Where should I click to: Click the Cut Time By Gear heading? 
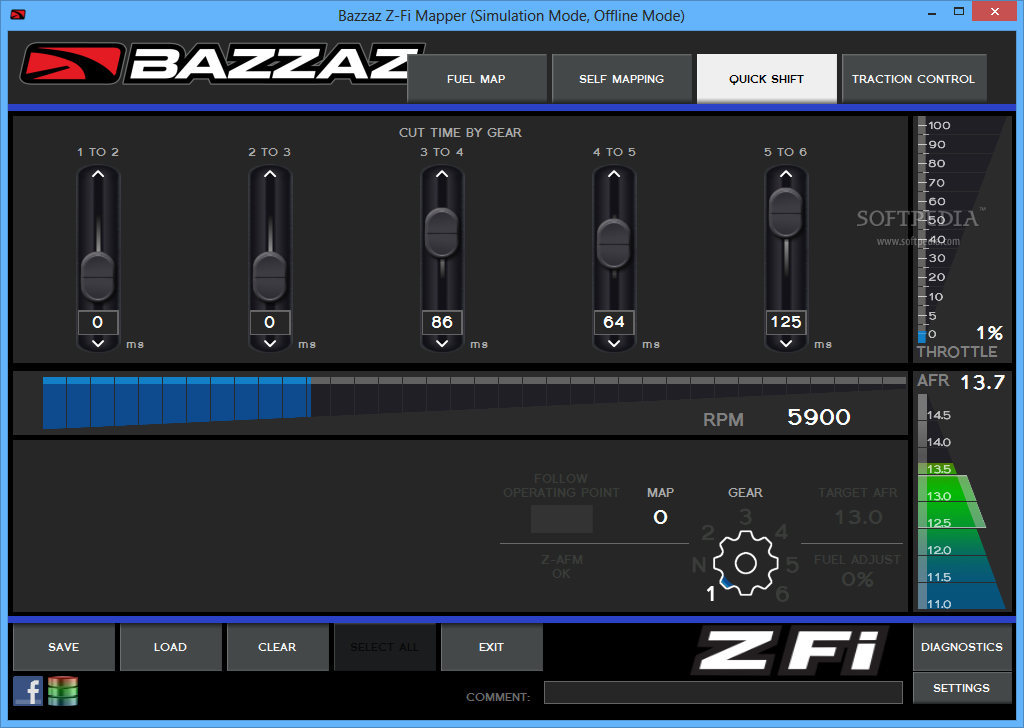(460, 133)
